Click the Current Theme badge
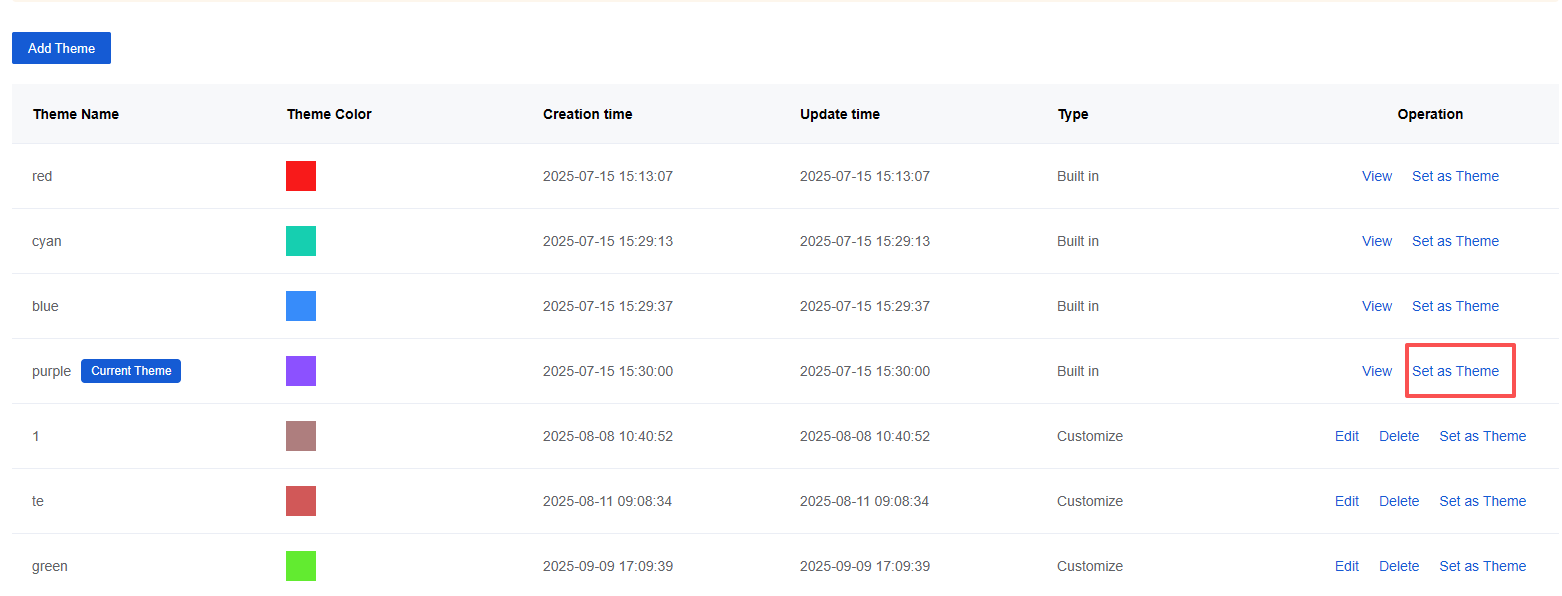 [x=131, y=371]
